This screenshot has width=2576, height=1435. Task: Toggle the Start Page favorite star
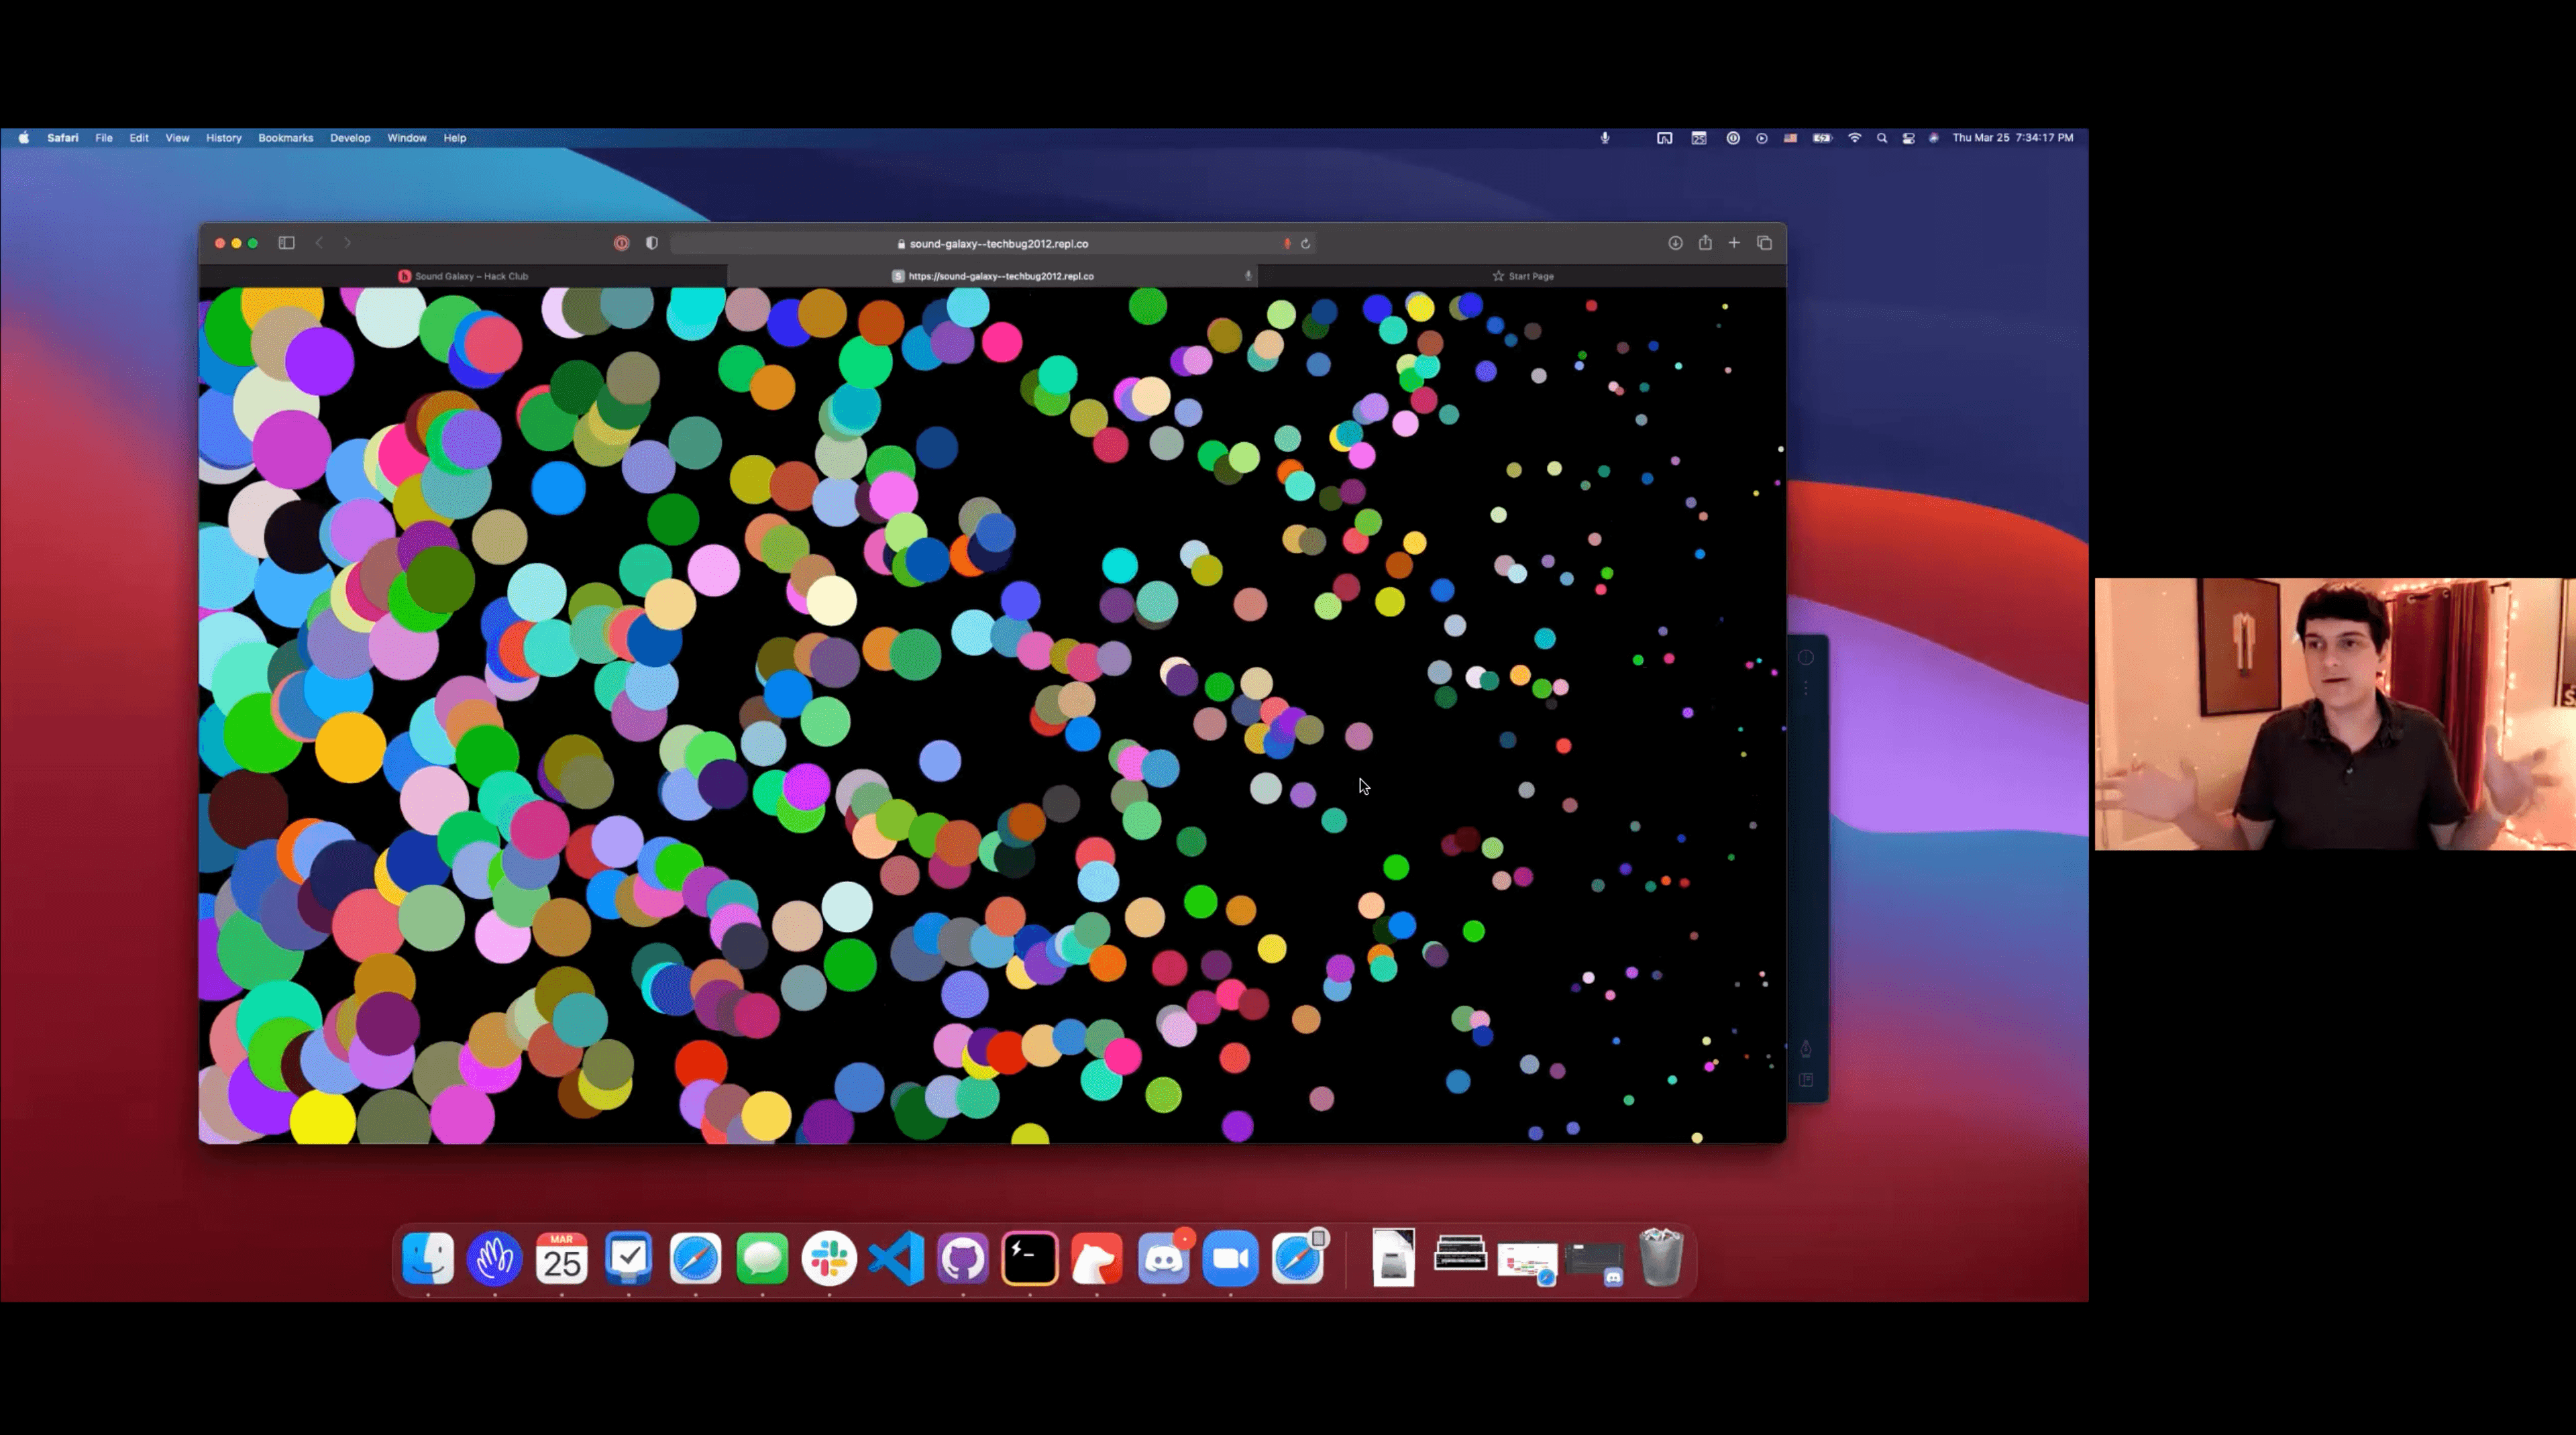click(x=1498, y=276)
